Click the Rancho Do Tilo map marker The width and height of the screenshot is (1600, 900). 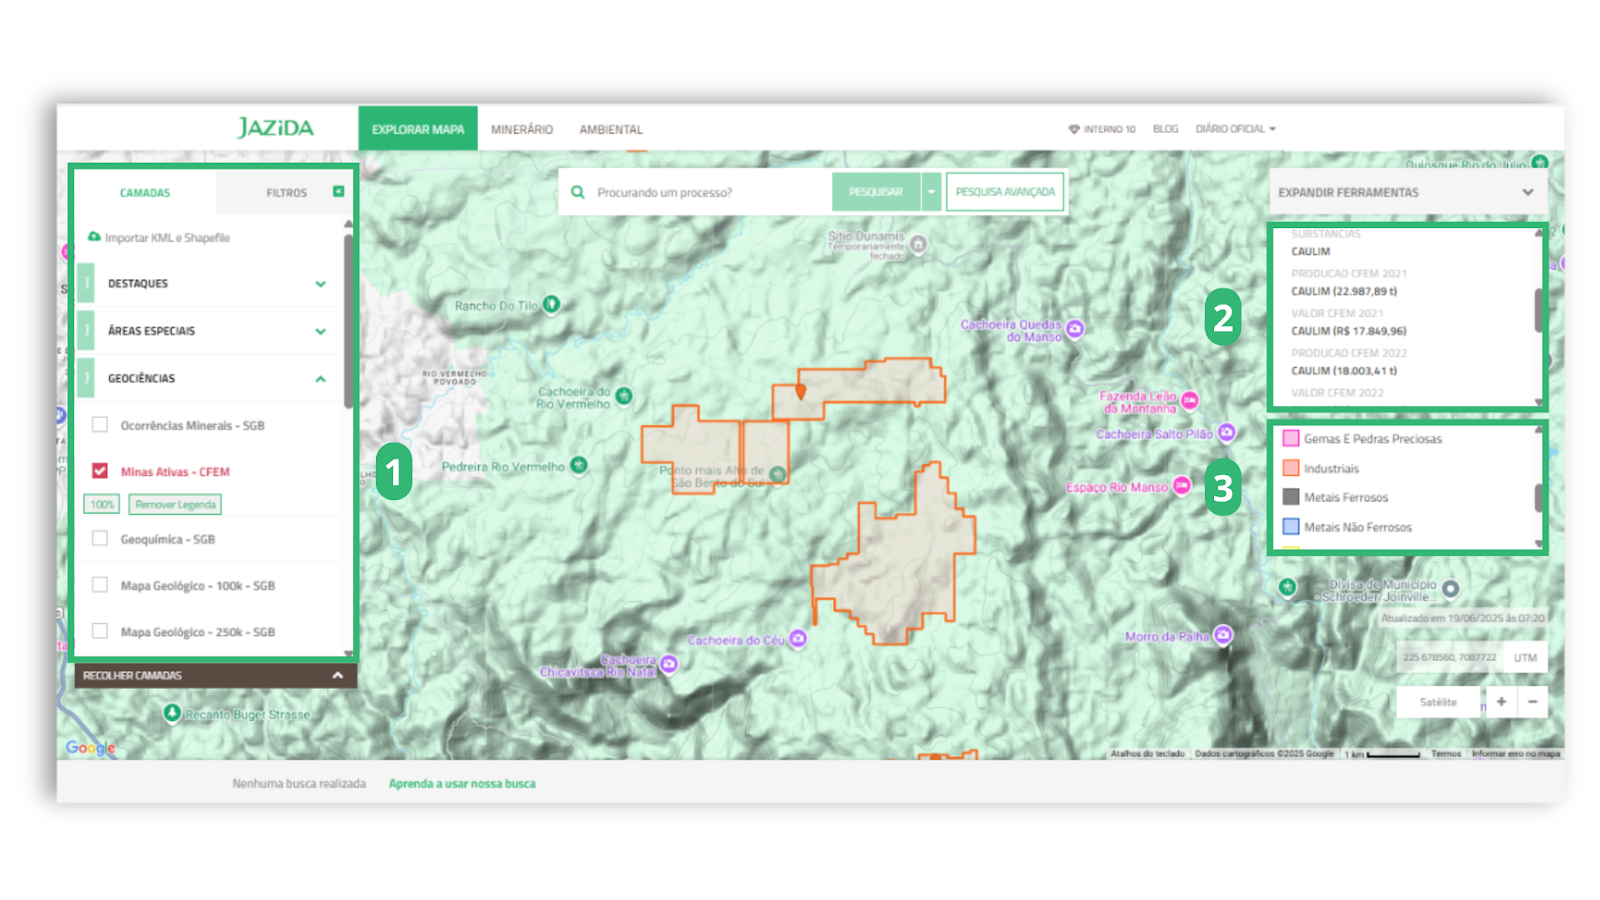[551, 304]
